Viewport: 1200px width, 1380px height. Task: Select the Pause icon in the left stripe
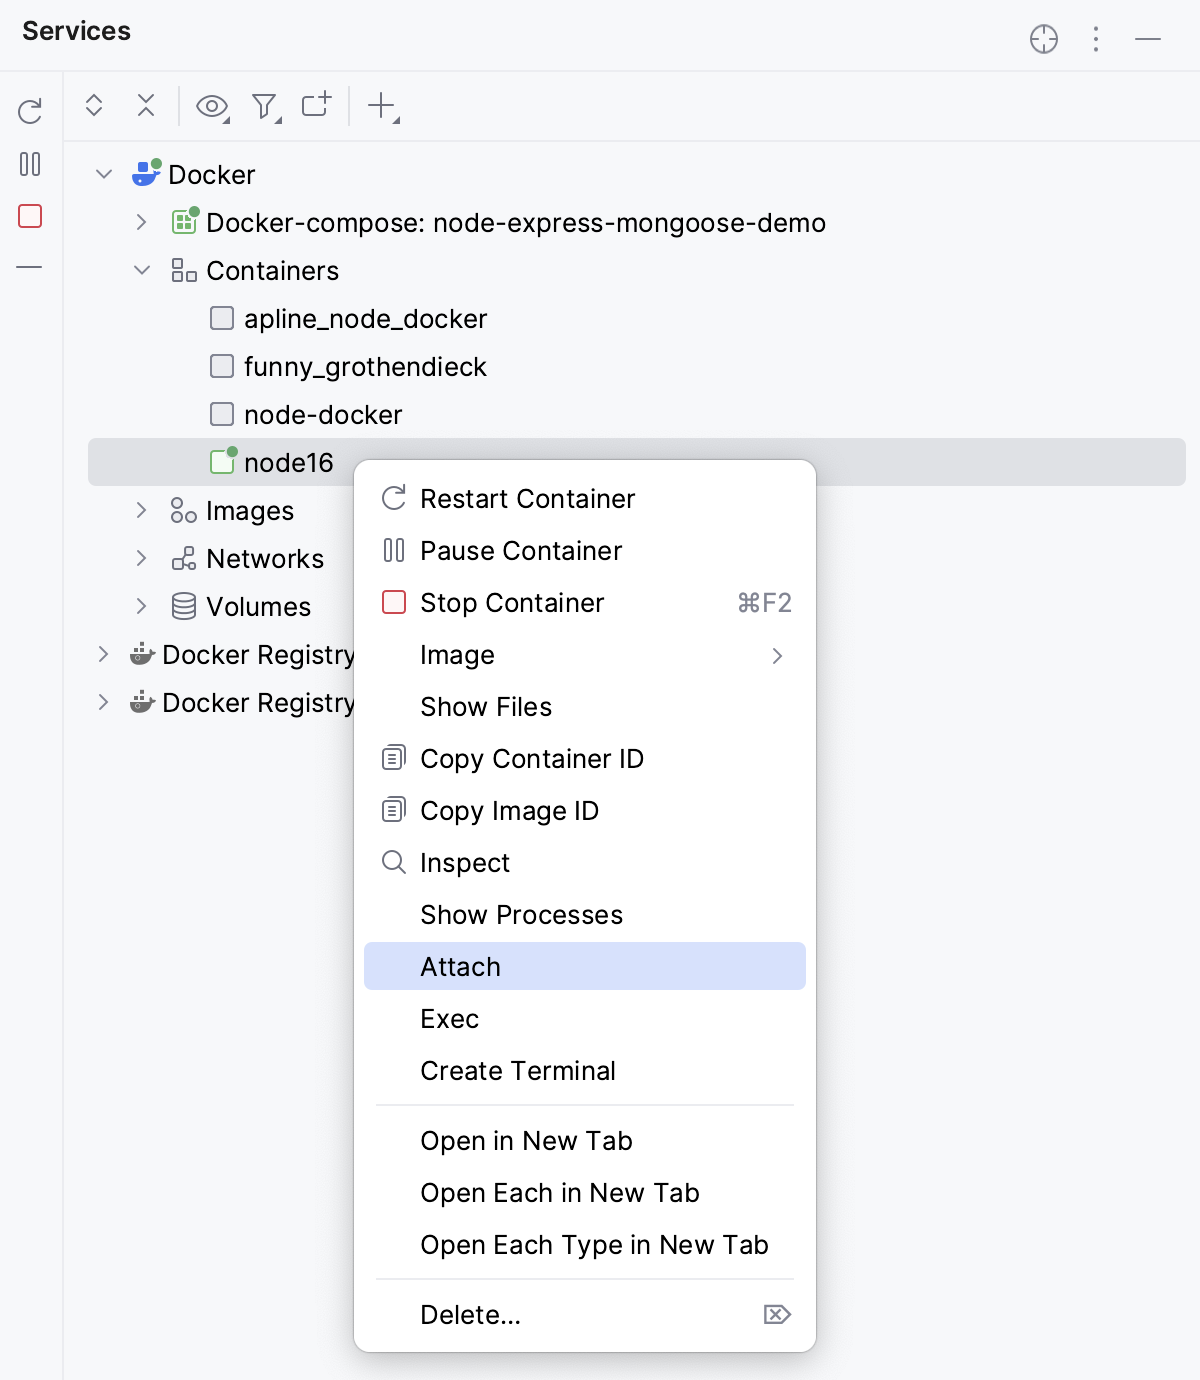[30, 165]
